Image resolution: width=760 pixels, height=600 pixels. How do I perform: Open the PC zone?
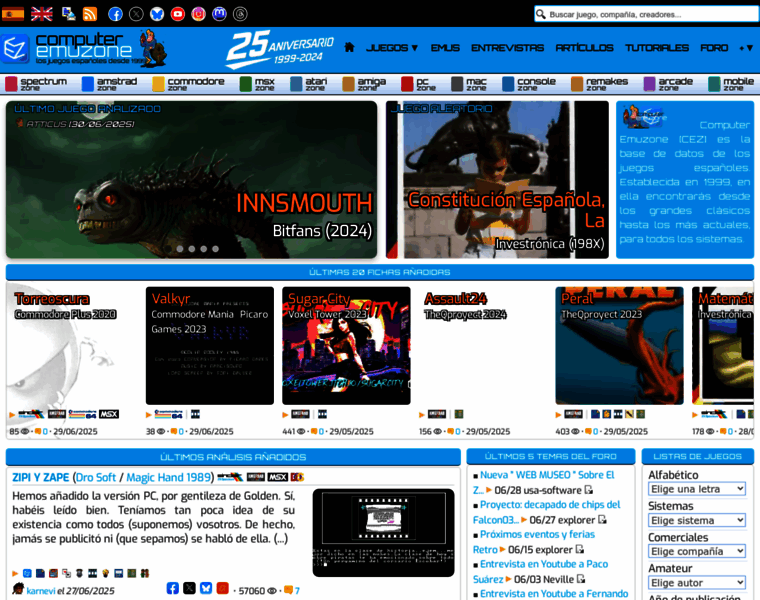(x=418, y=84)
